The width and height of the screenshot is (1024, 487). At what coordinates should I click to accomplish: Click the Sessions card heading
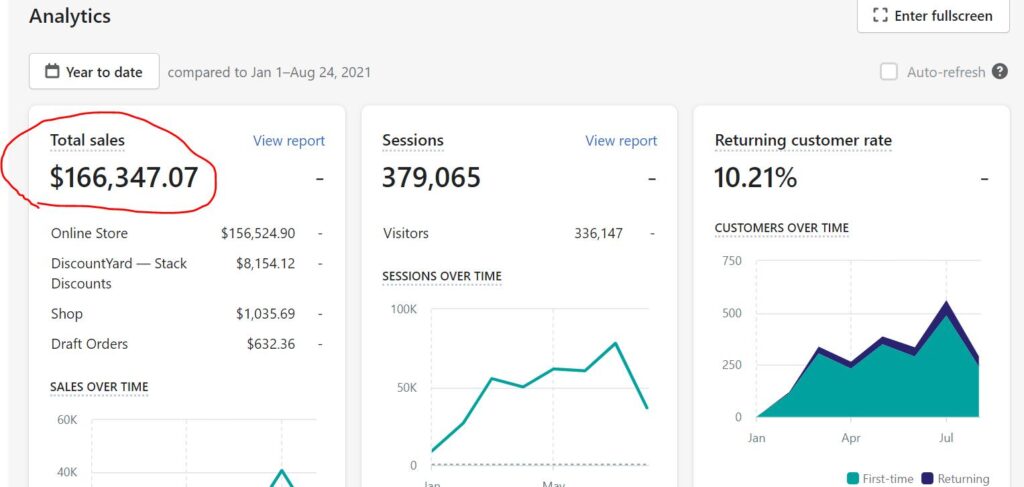pyautogui.click(x=413, y=140)
